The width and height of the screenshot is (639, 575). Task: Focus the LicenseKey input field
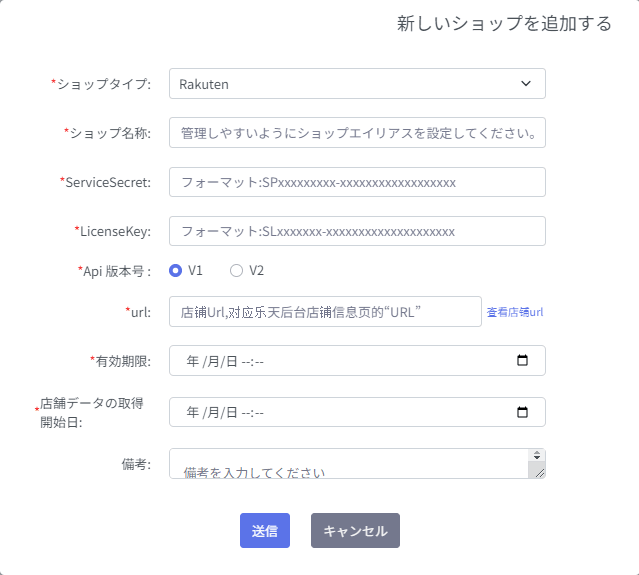(x=357, y=231)
